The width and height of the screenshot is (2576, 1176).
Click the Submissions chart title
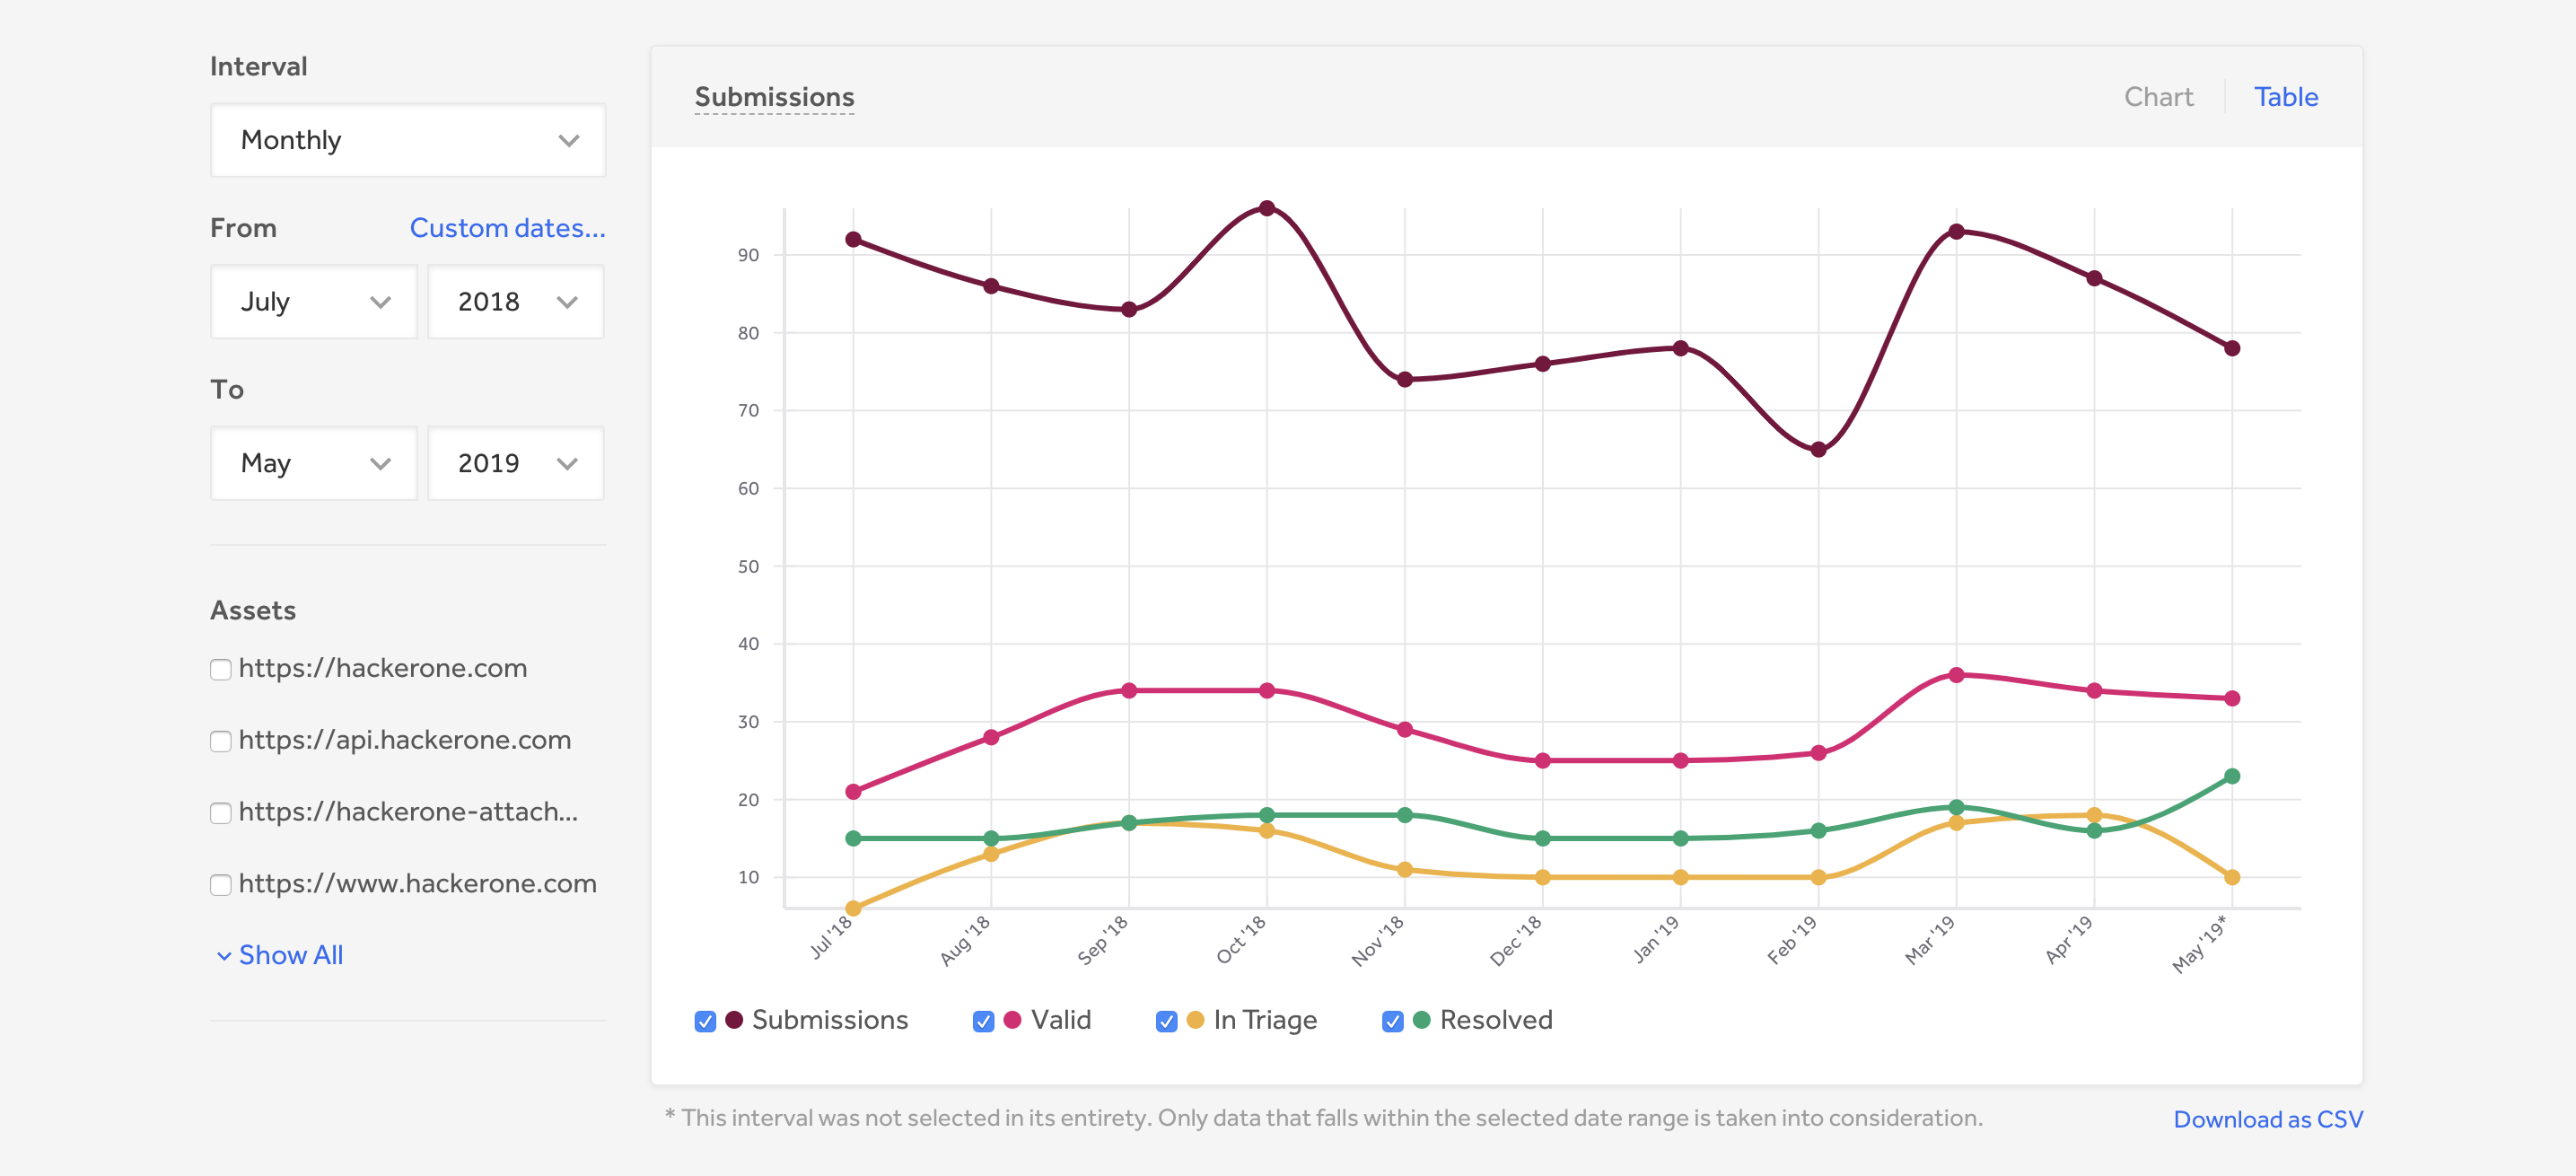tap(774, 97)
